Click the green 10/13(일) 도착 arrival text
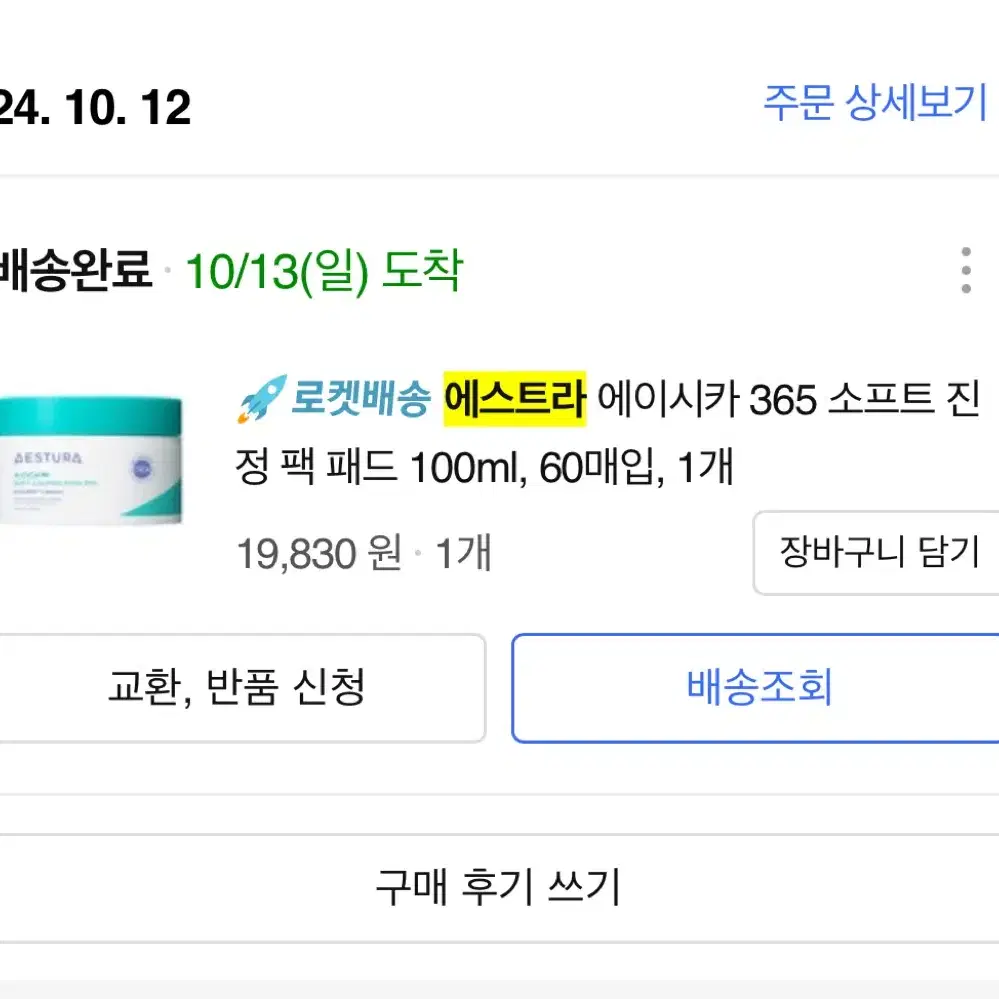The height and width of the screenshot is (999, 999). coord(324,271)
